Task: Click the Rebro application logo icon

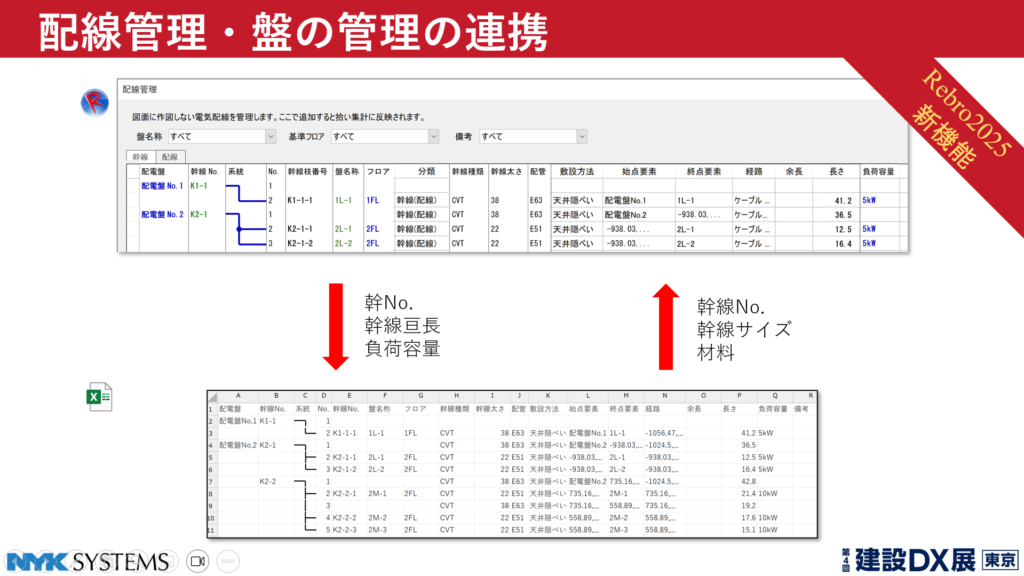Action: (x=95, y=102)
